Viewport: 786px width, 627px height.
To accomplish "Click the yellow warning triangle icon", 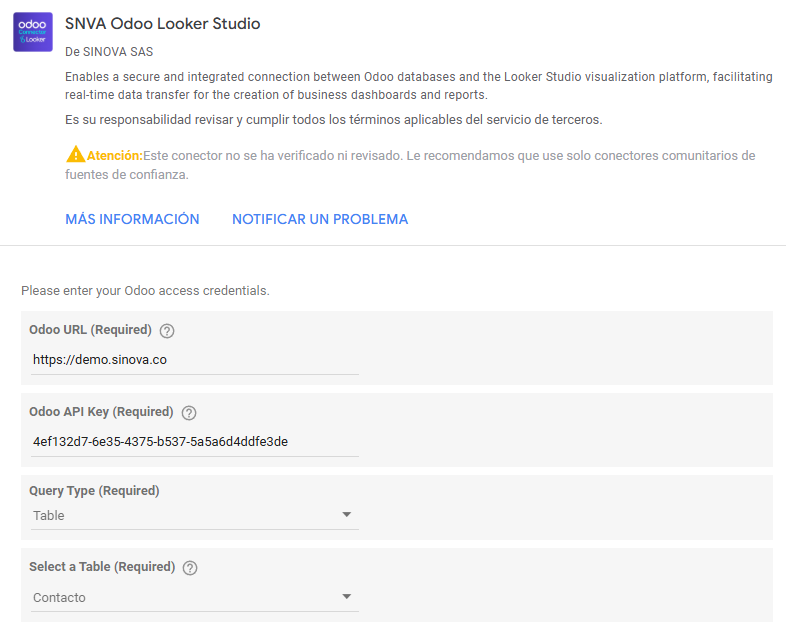I will point(76,154).
